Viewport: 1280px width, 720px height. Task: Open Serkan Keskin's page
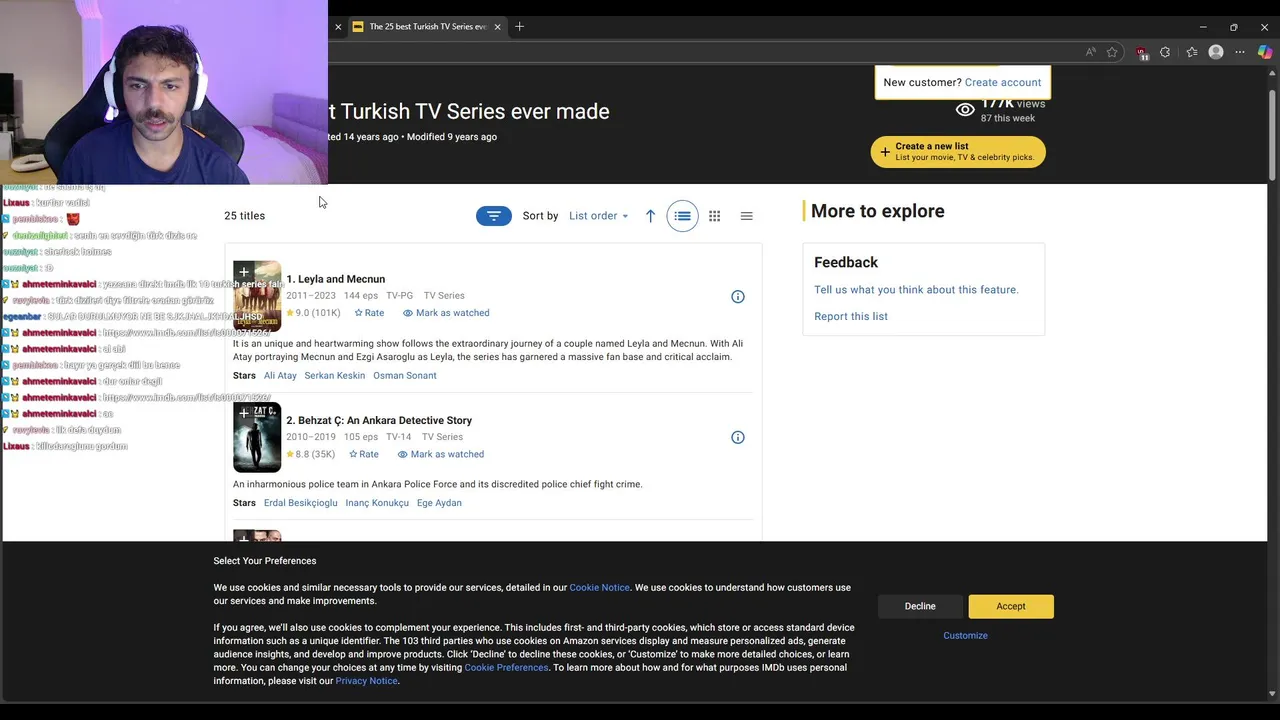[335, 376]
